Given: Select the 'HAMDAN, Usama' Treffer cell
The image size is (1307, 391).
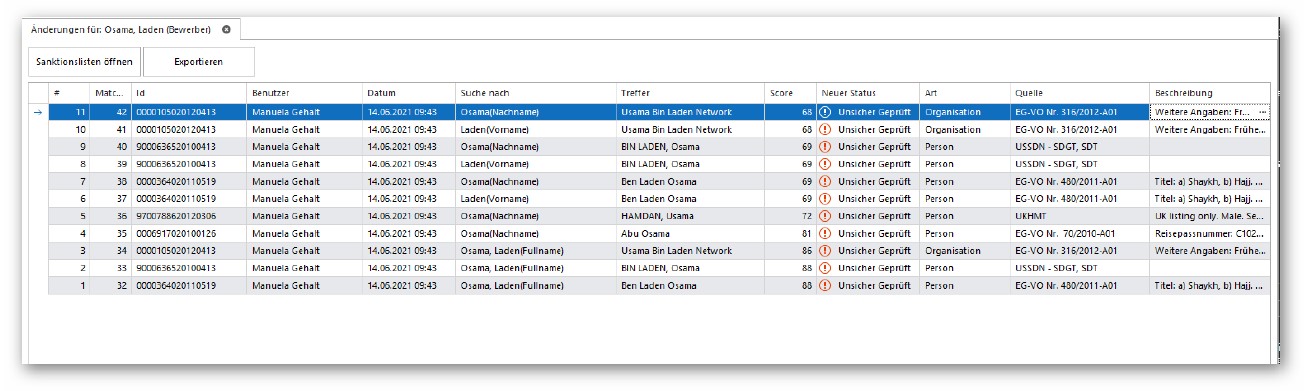Looking at the screenshot, I should pyautogui.click(x=689, y=215).
